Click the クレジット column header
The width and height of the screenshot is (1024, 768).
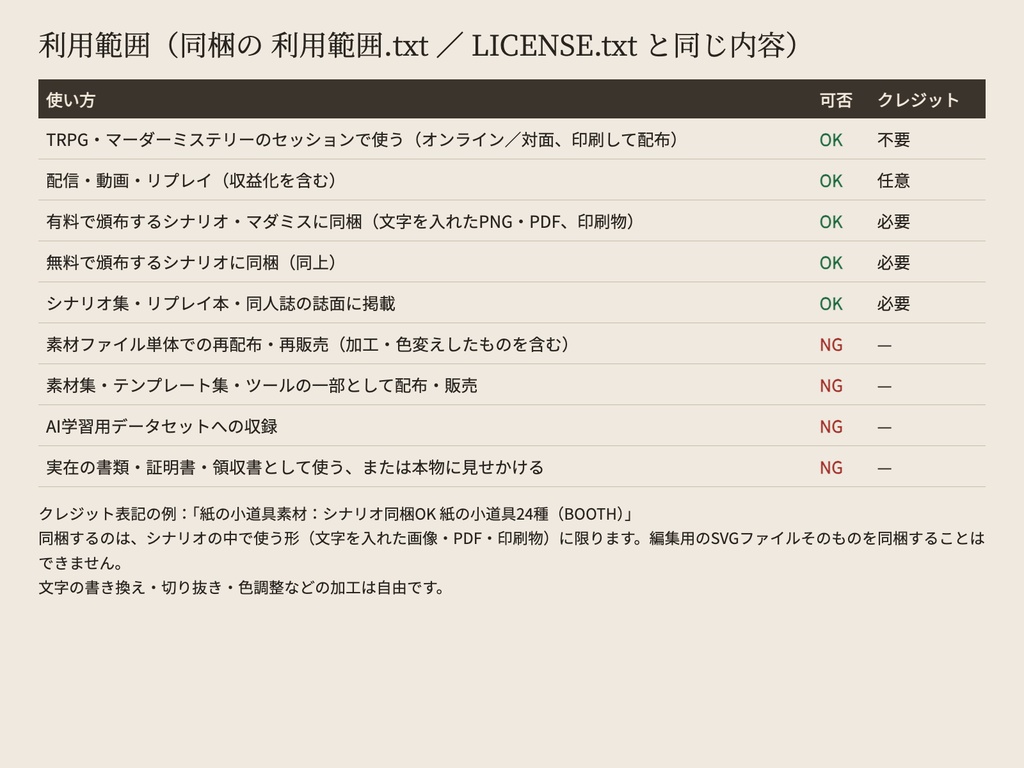(x=918, y=100)
